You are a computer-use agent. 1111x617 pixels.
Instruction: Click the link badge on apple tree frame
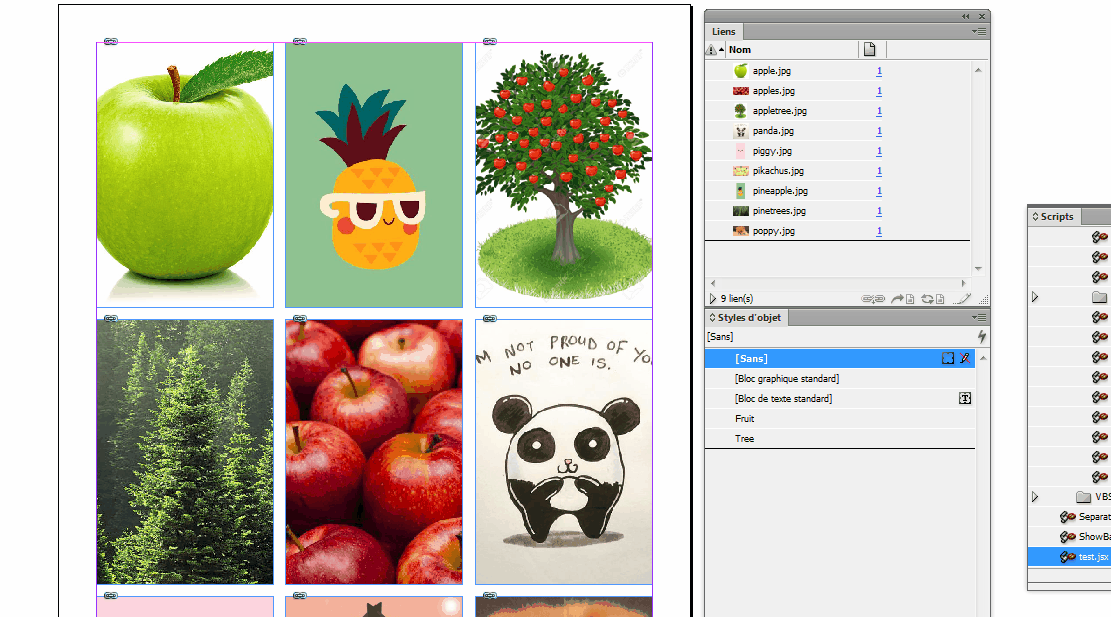490,42
